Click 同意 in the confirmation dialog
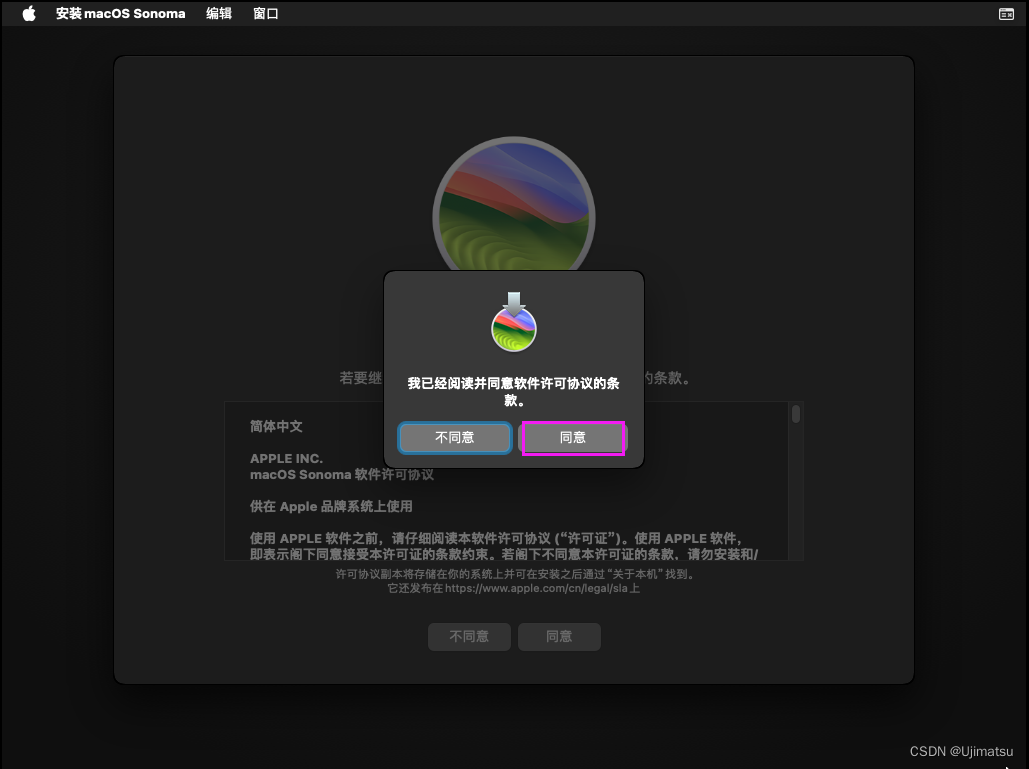 click(x=573, y=438)
